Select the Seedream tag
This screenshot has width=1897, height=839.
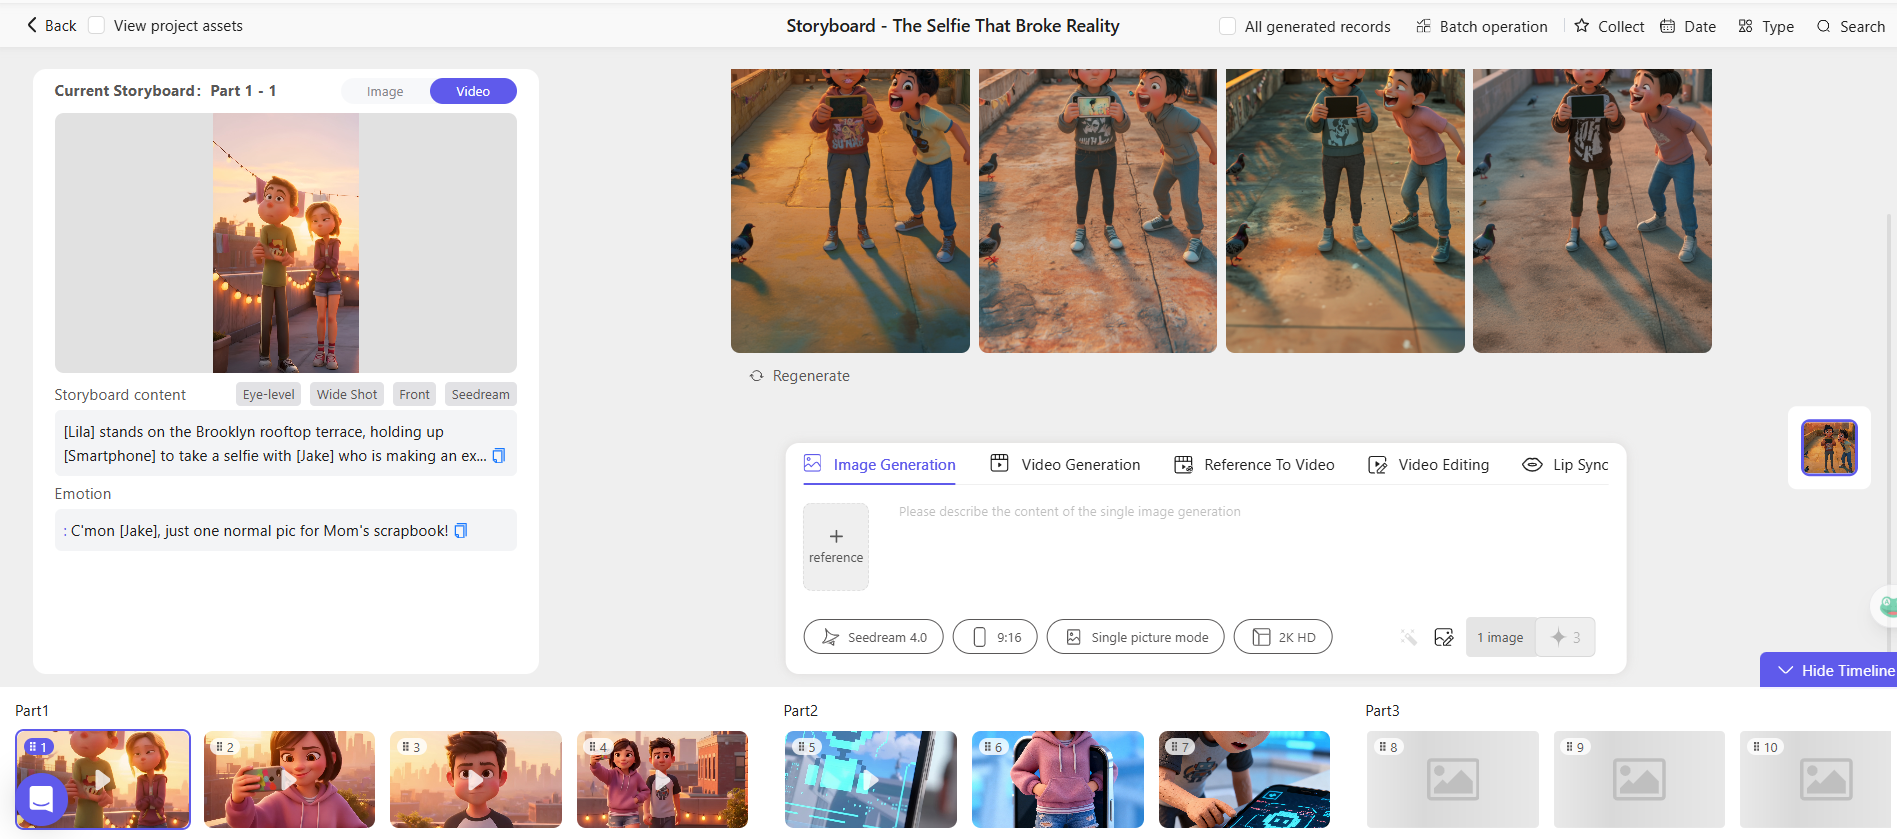[x=480, y=394]
